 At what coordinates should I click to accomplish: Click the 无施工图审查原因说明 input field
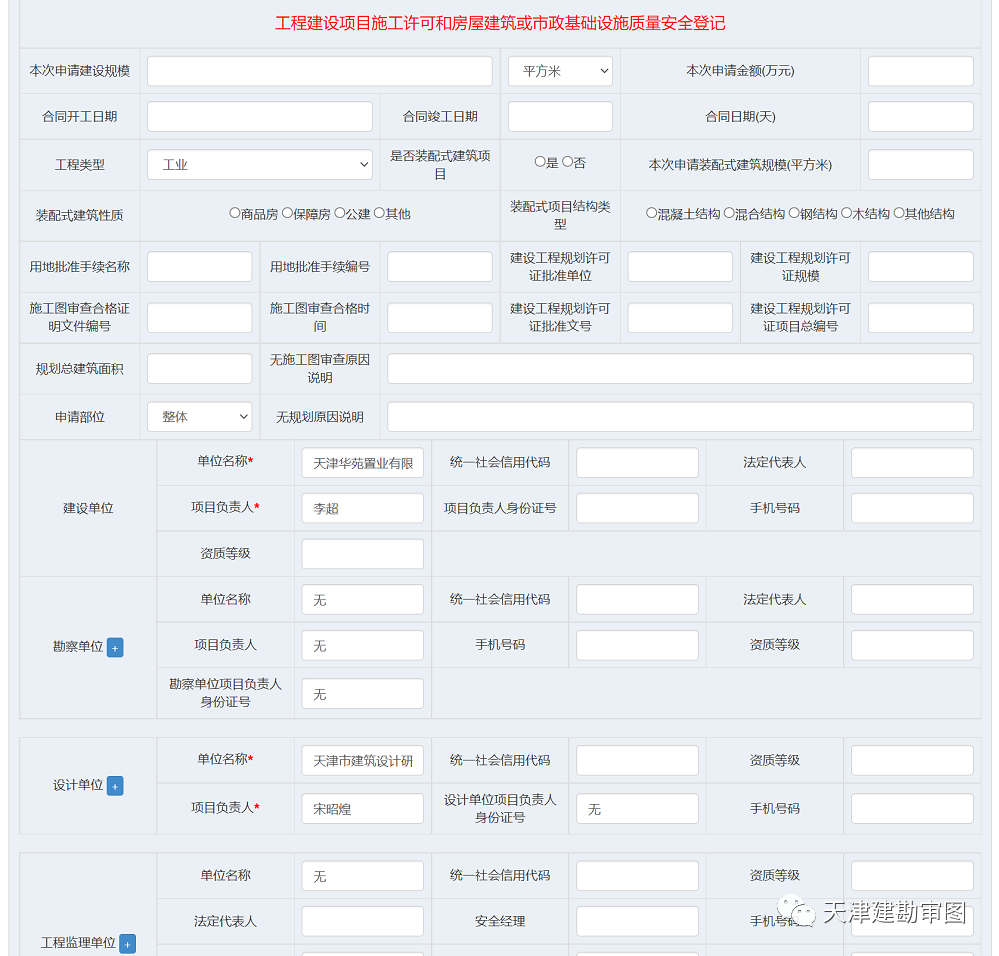point(680,368)
